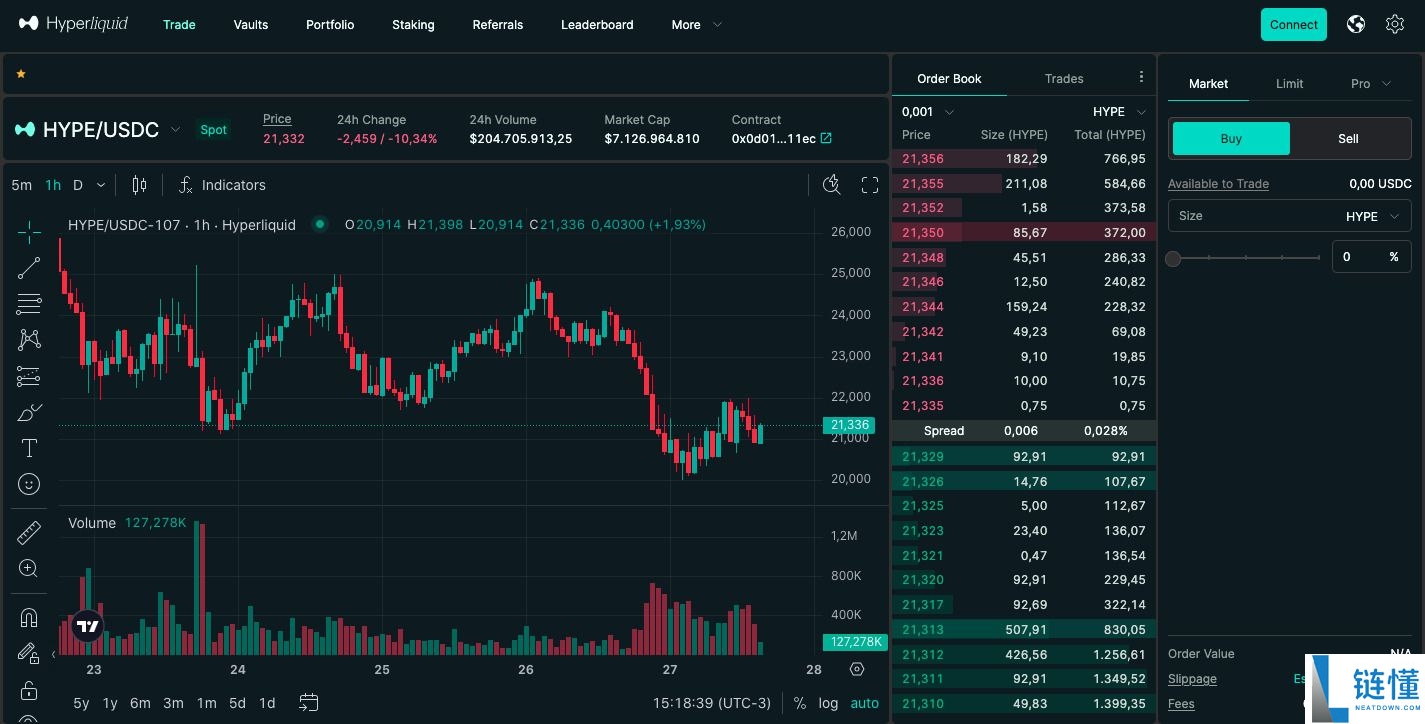The height and width of the screenshot is (724, 1425).
Task: Toggle stay in drawing mode pencil-lock
Action: [x=29, y=653]
